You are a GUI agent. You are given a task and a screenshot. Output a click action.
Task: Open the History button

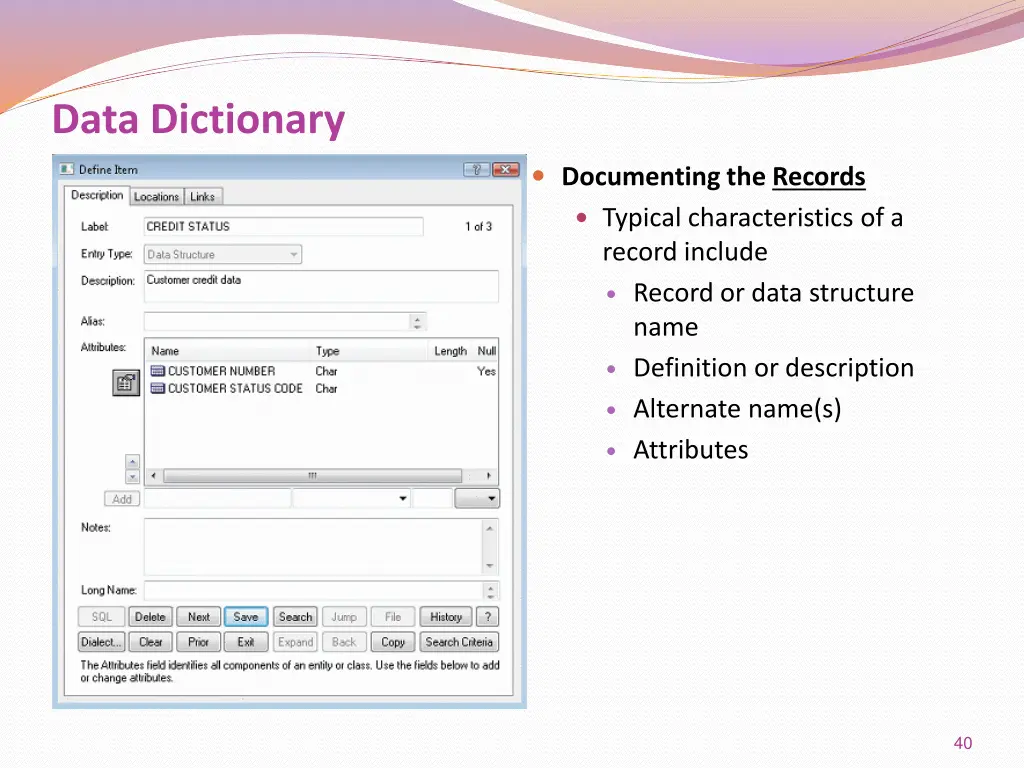(x=445, y=617)
